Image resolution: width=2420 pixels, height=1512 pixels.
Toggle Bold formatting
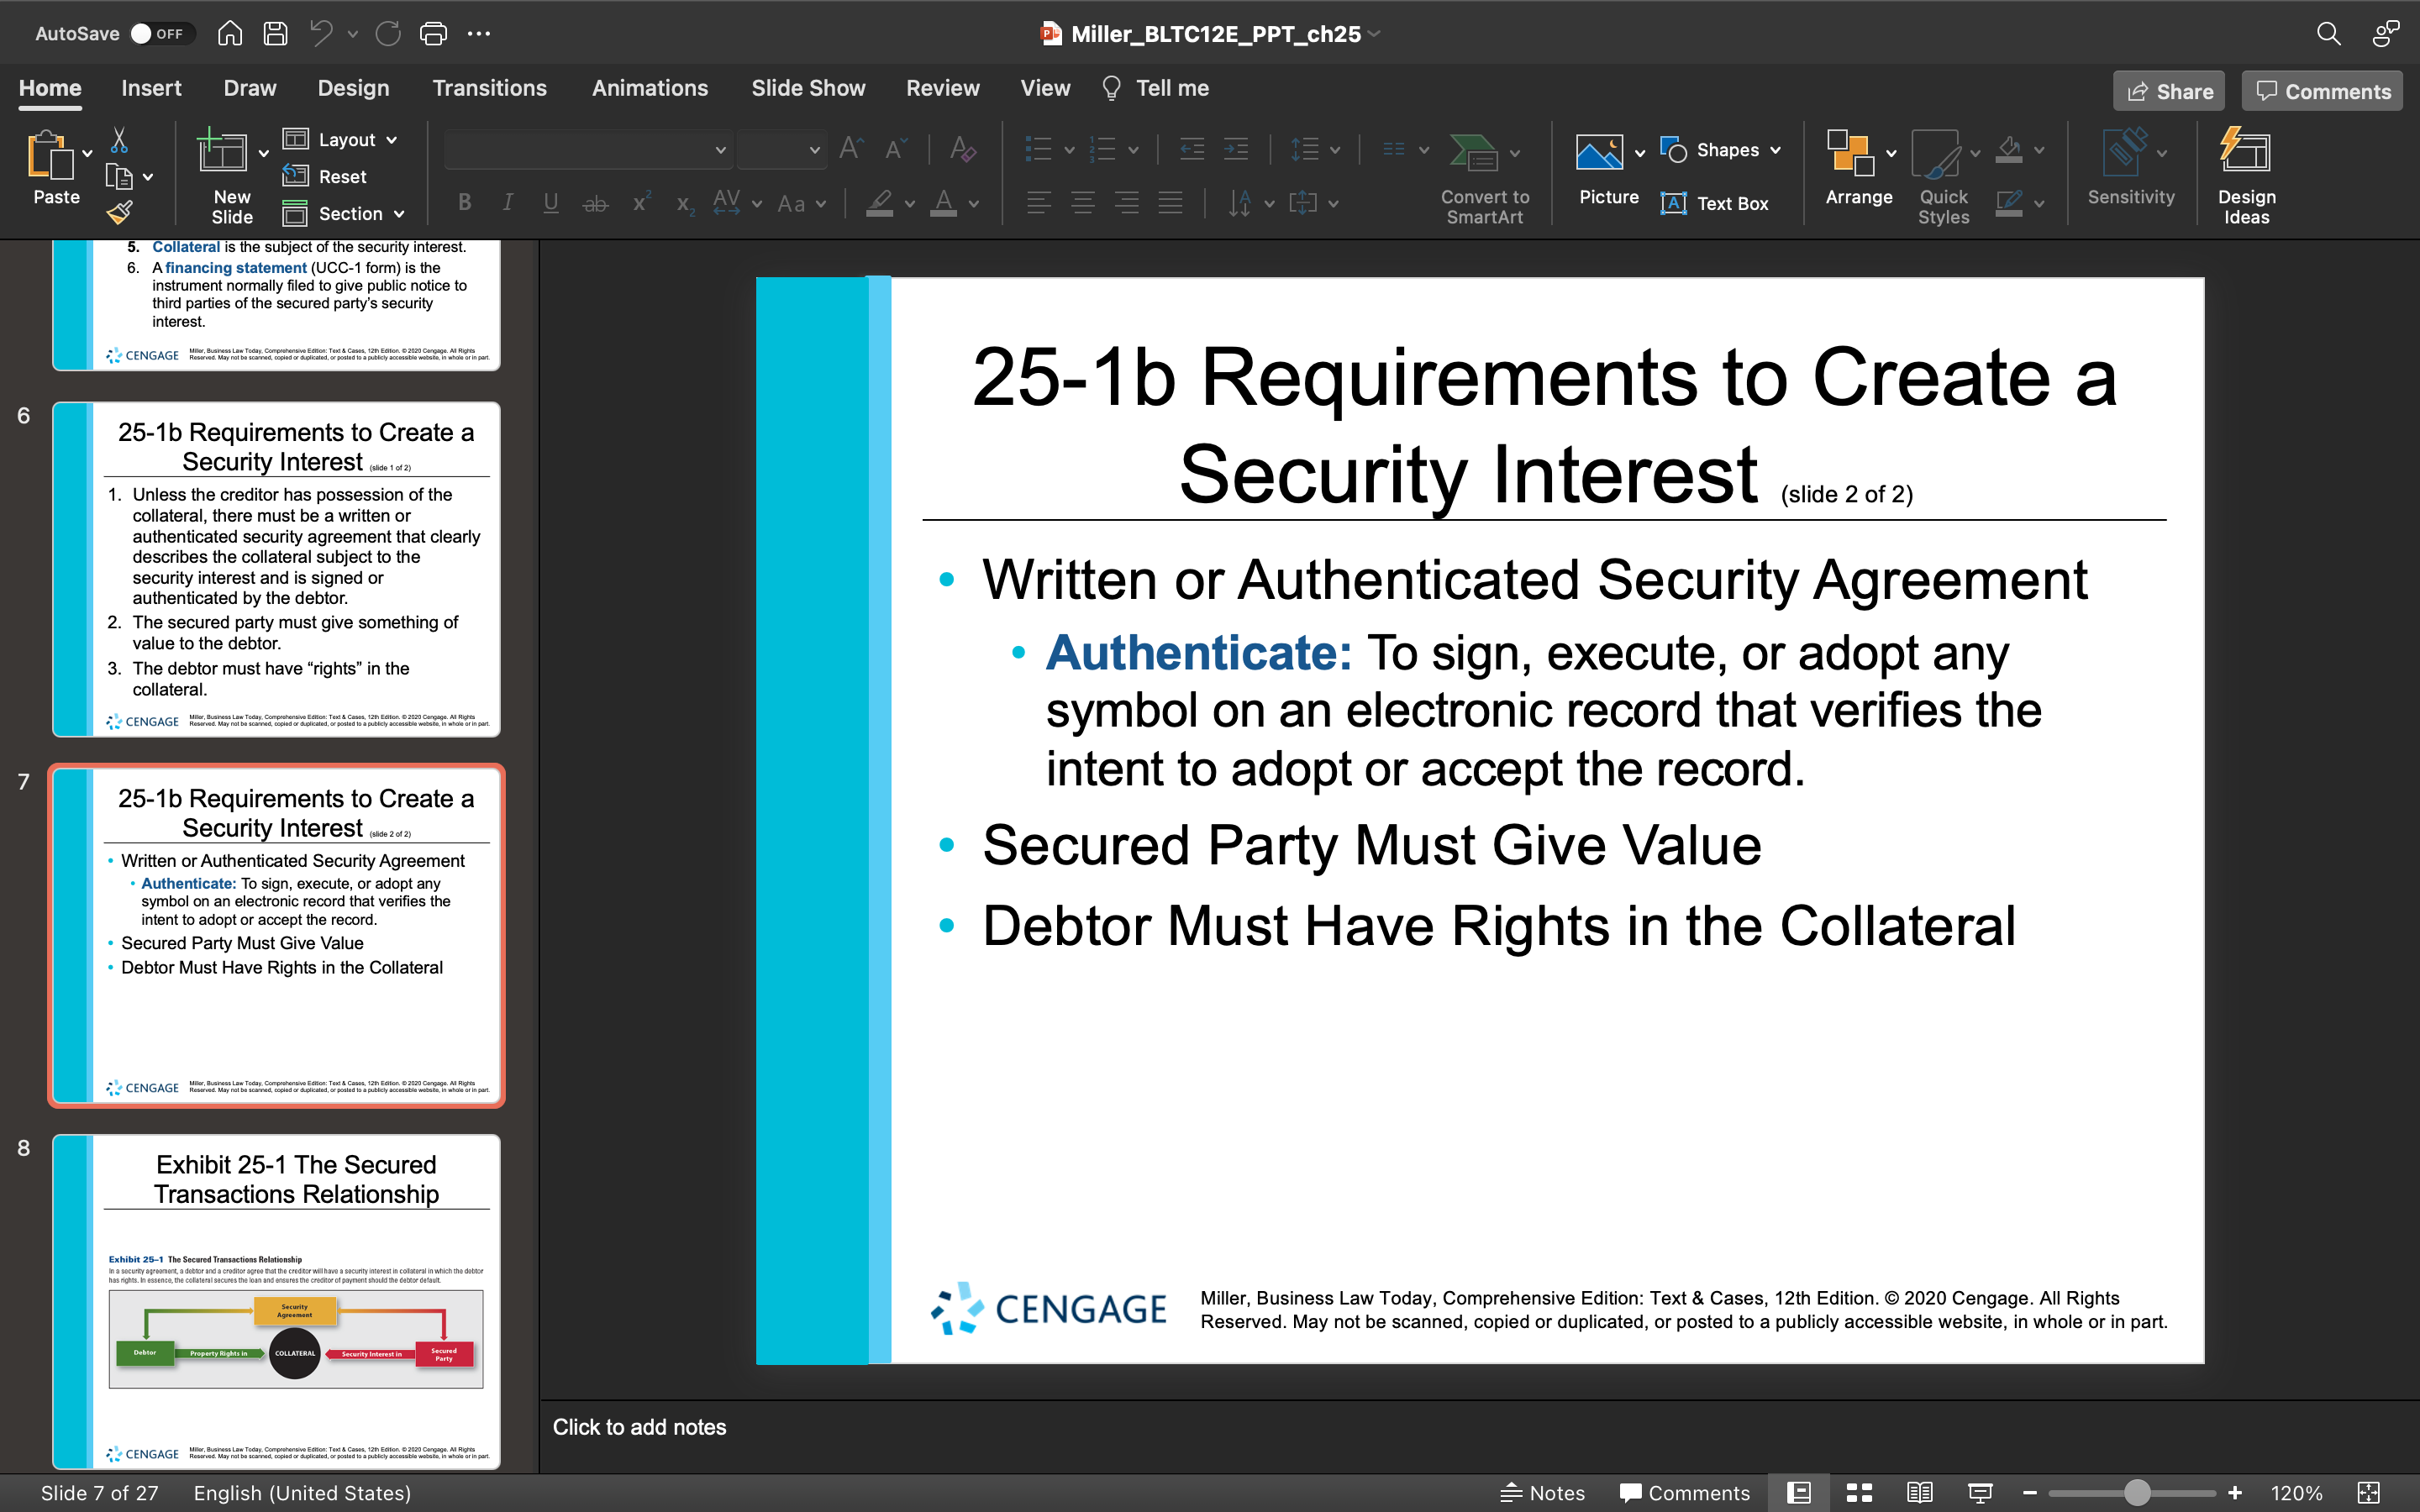464,203
